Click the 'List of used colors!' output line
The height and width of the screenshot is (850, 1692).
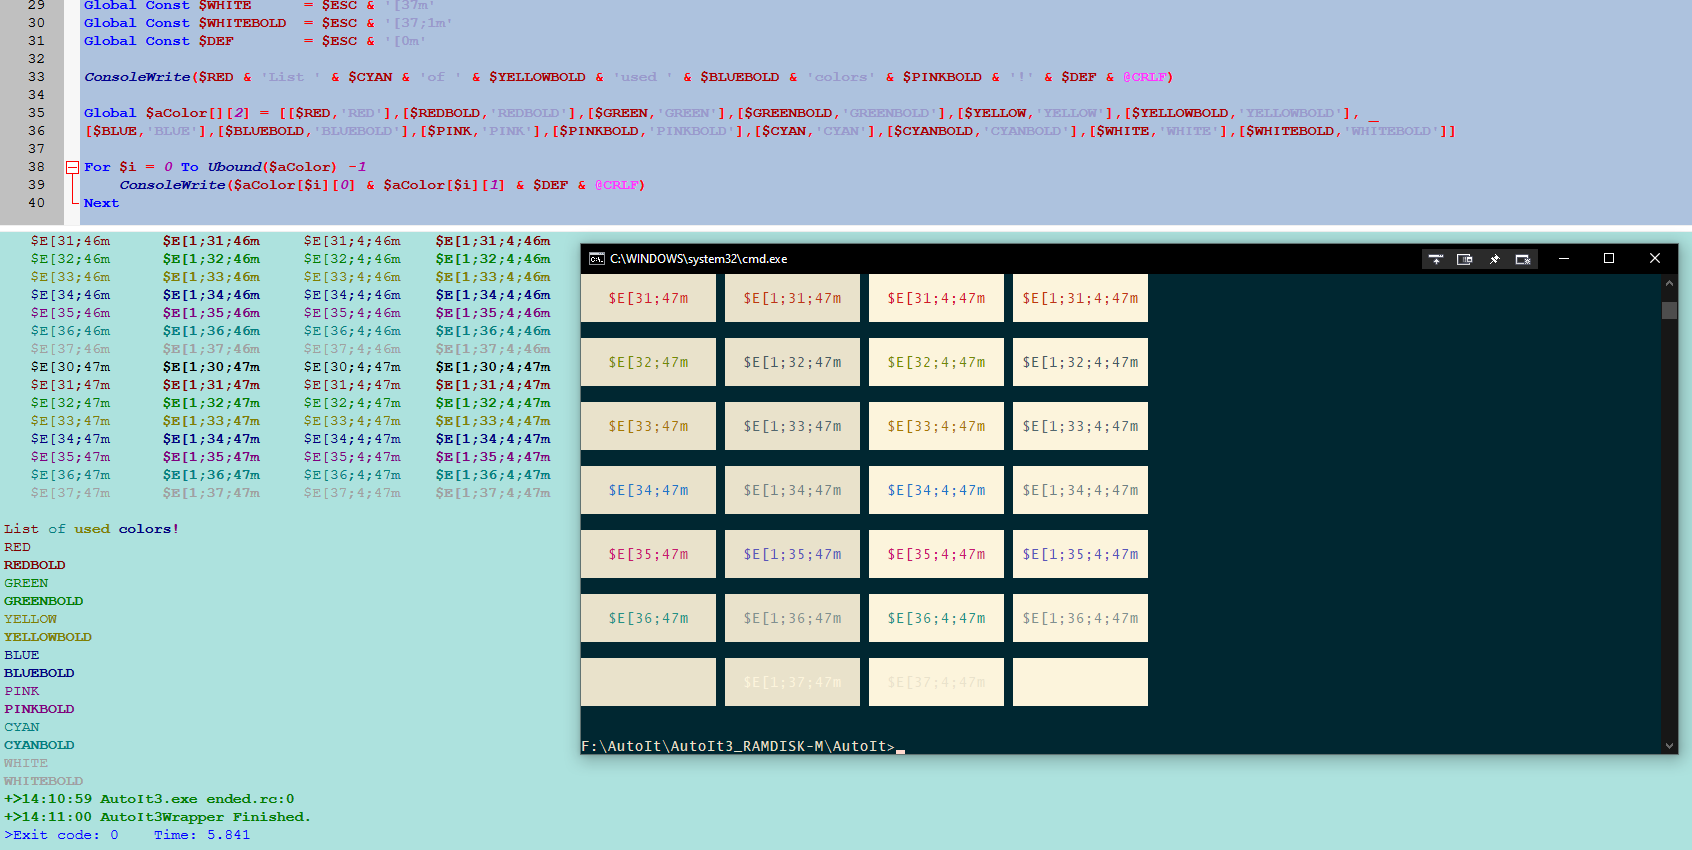(x=91, y=529)
